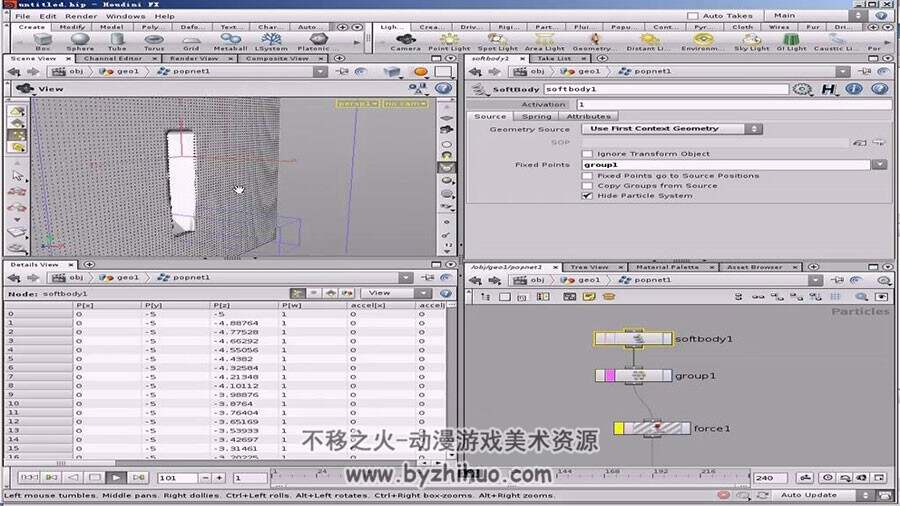The height and width of the screenshot is (506, 900).
Task: Add a Caustic Light from the shelf
Action: [833, 41]
